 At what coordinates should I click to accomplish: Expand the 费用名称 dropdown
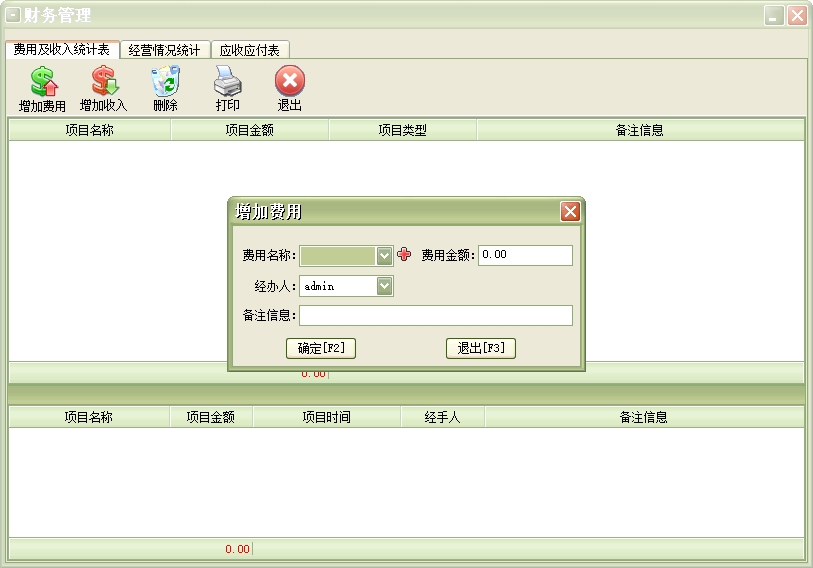click(385, 256)
